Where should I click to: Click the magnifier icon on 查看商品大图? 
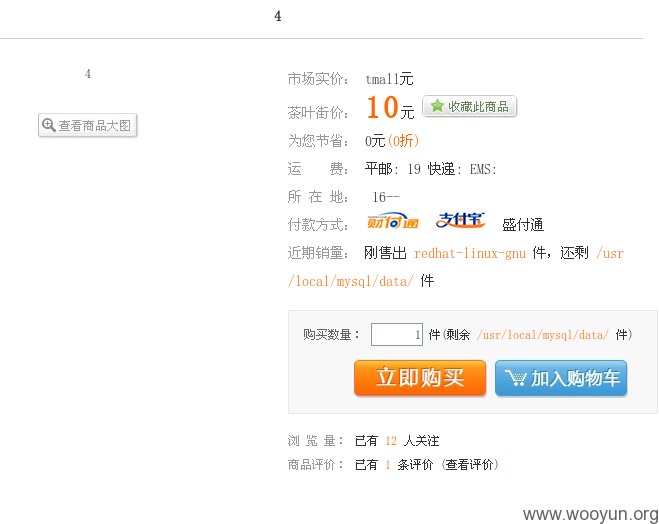[x=49, y=125]
